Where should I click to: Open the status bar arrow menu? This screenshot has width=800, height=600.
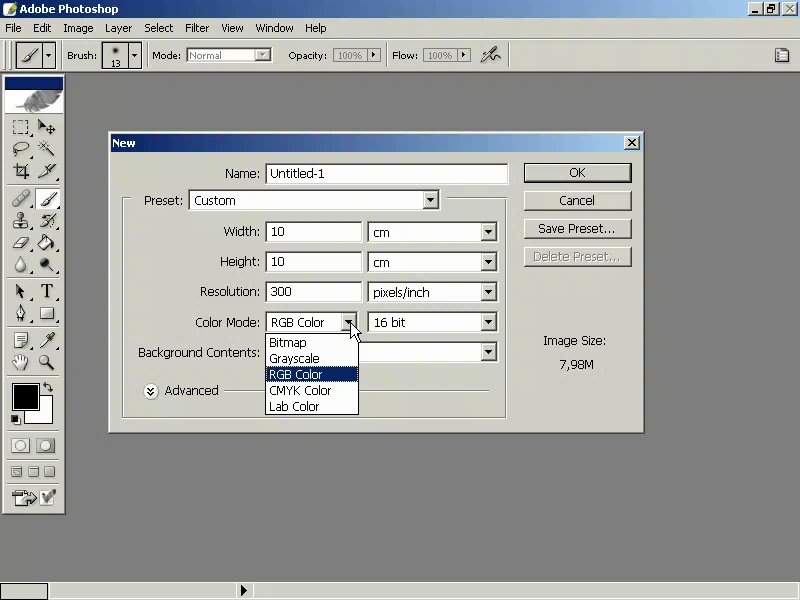tap(243, 590)
